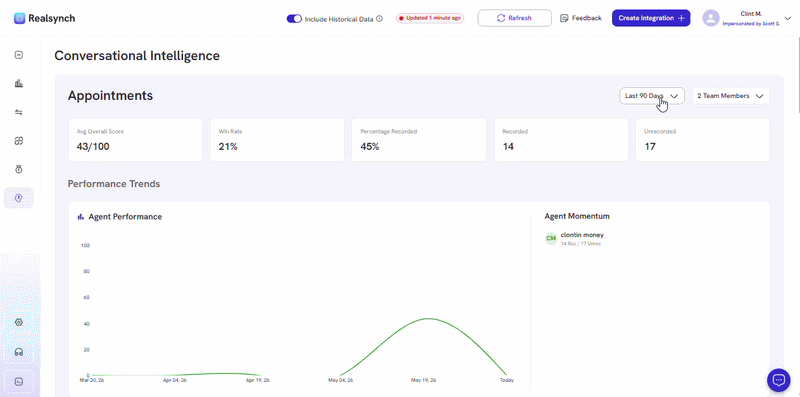
Task: Open the terminal console sidebar icon
Action: point(19,382)
